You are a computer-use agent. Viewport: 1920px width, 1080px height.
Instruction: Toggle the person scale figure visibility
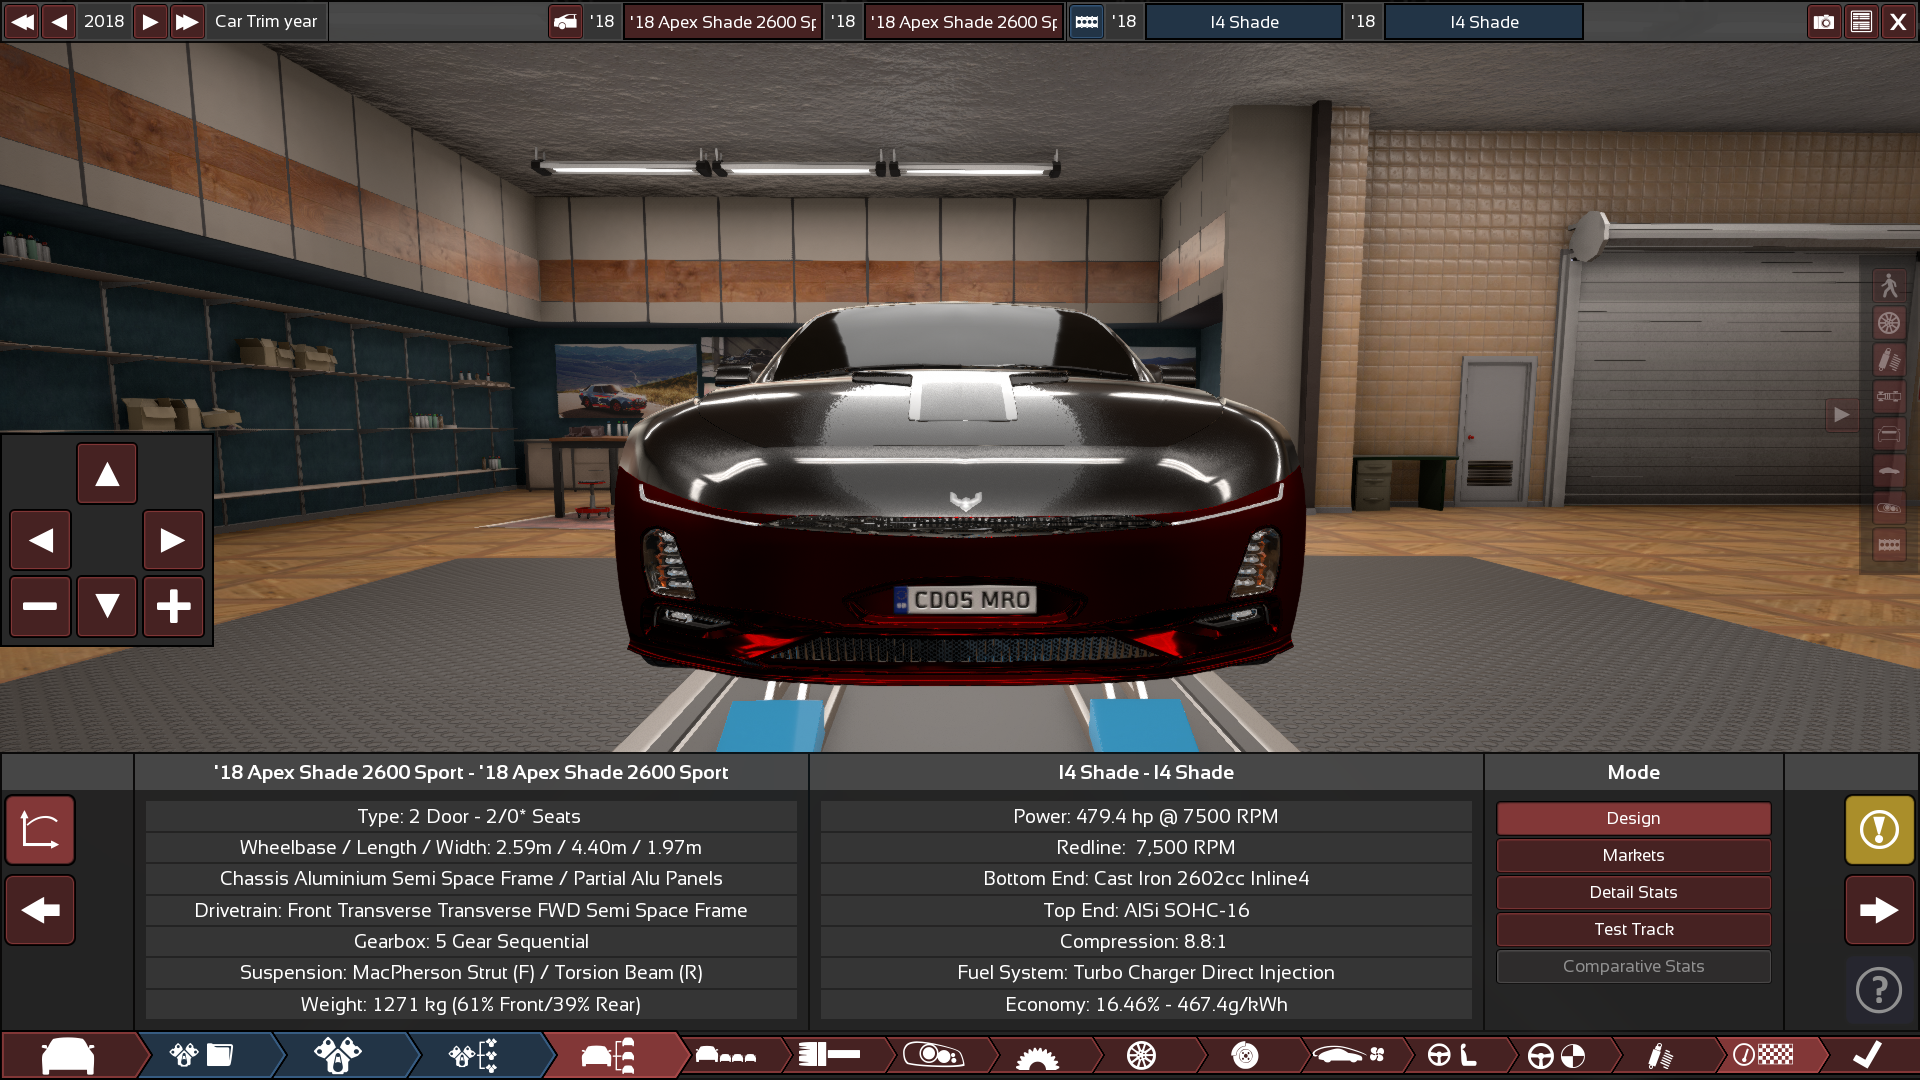(1889, 286)
